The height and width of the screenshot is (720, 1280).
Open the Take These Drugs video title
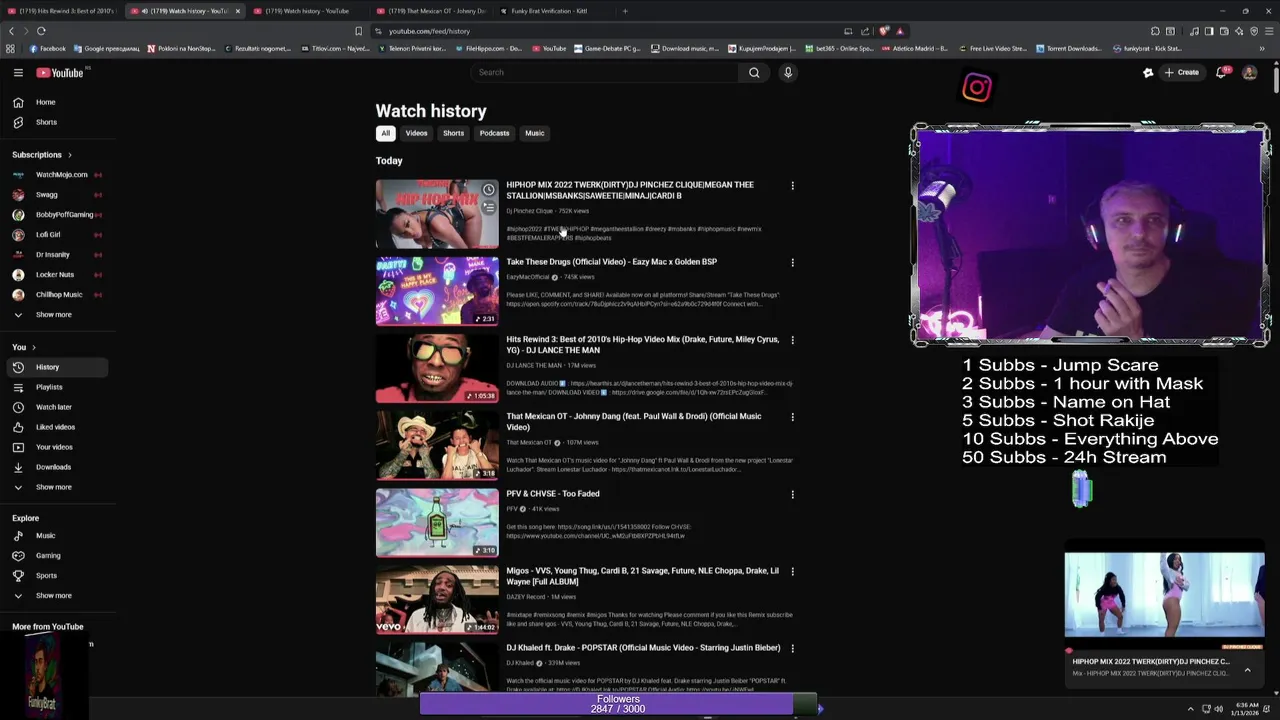611,262
